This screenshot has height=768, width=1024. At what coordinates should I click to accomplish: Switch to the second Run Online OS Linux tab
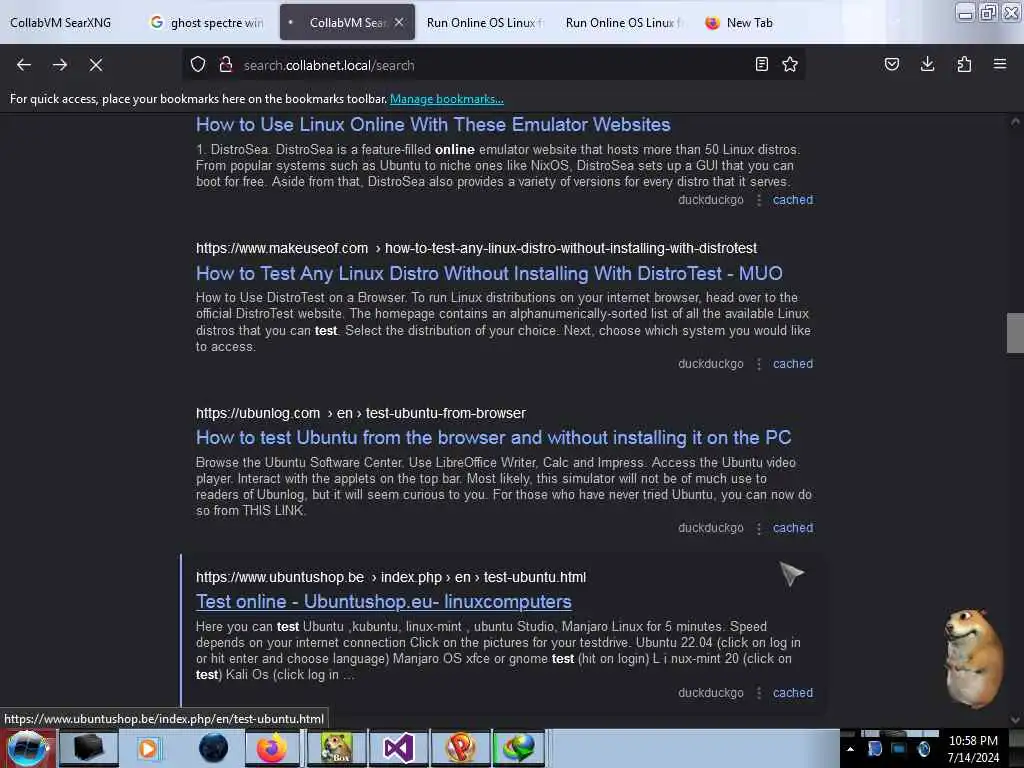click(623, 22)
